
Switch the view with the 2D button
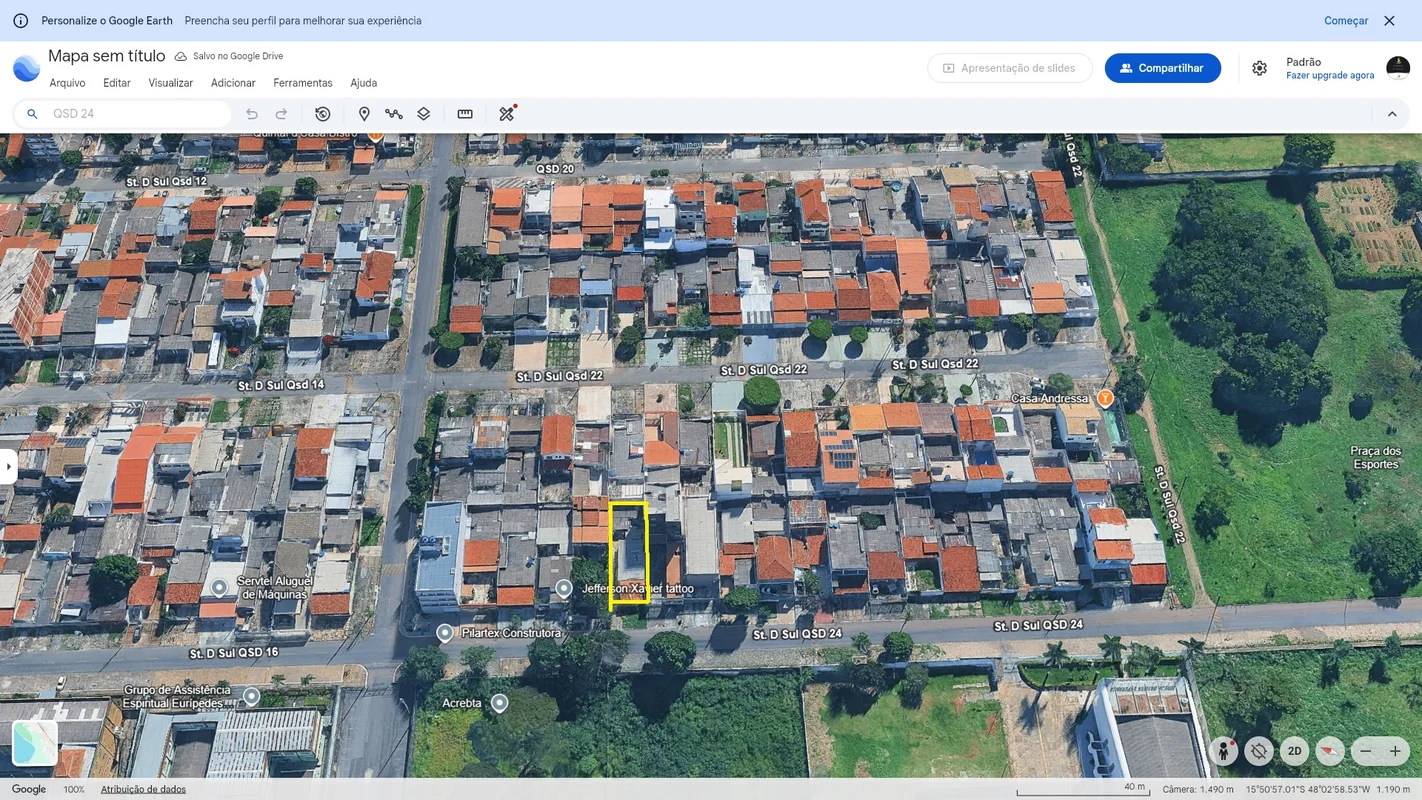coord(1294,751)
